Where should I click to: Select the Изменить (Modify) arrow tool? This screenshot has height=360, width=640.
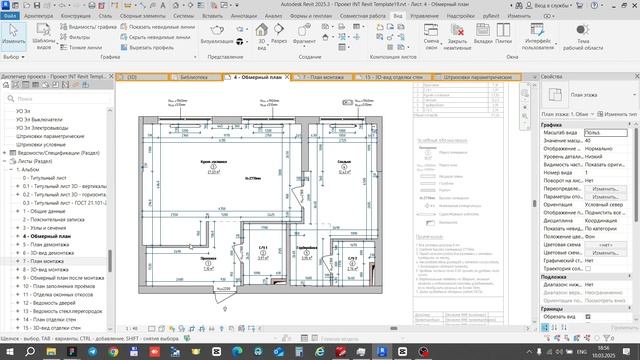tap(13, 35)
